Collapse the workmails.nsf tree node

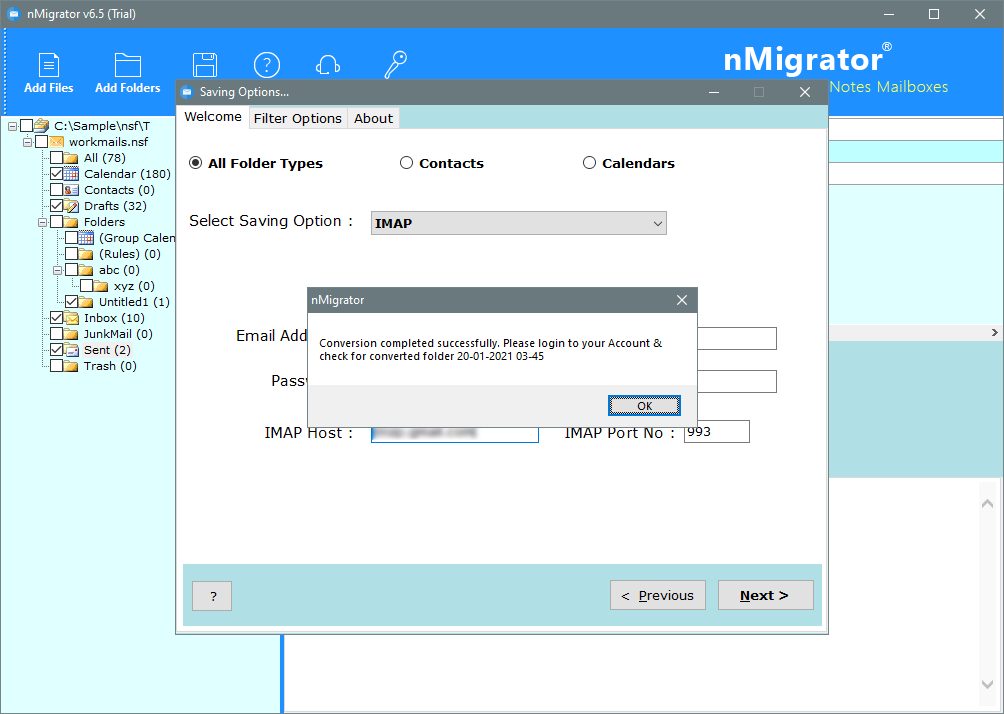click(28, 142)
